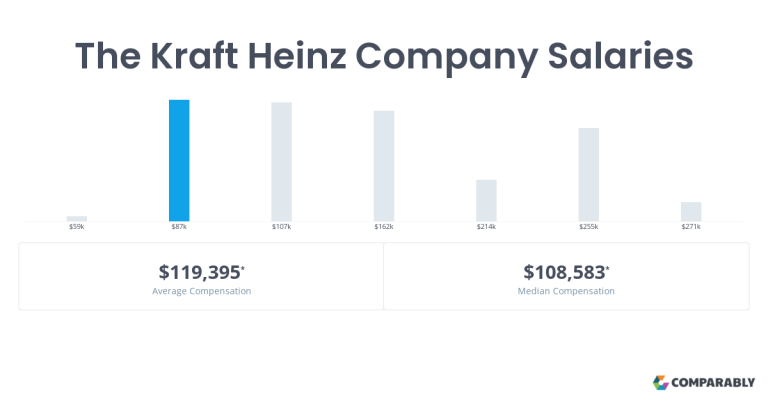Select the $162k salary bar

click(x=384, y=166)
